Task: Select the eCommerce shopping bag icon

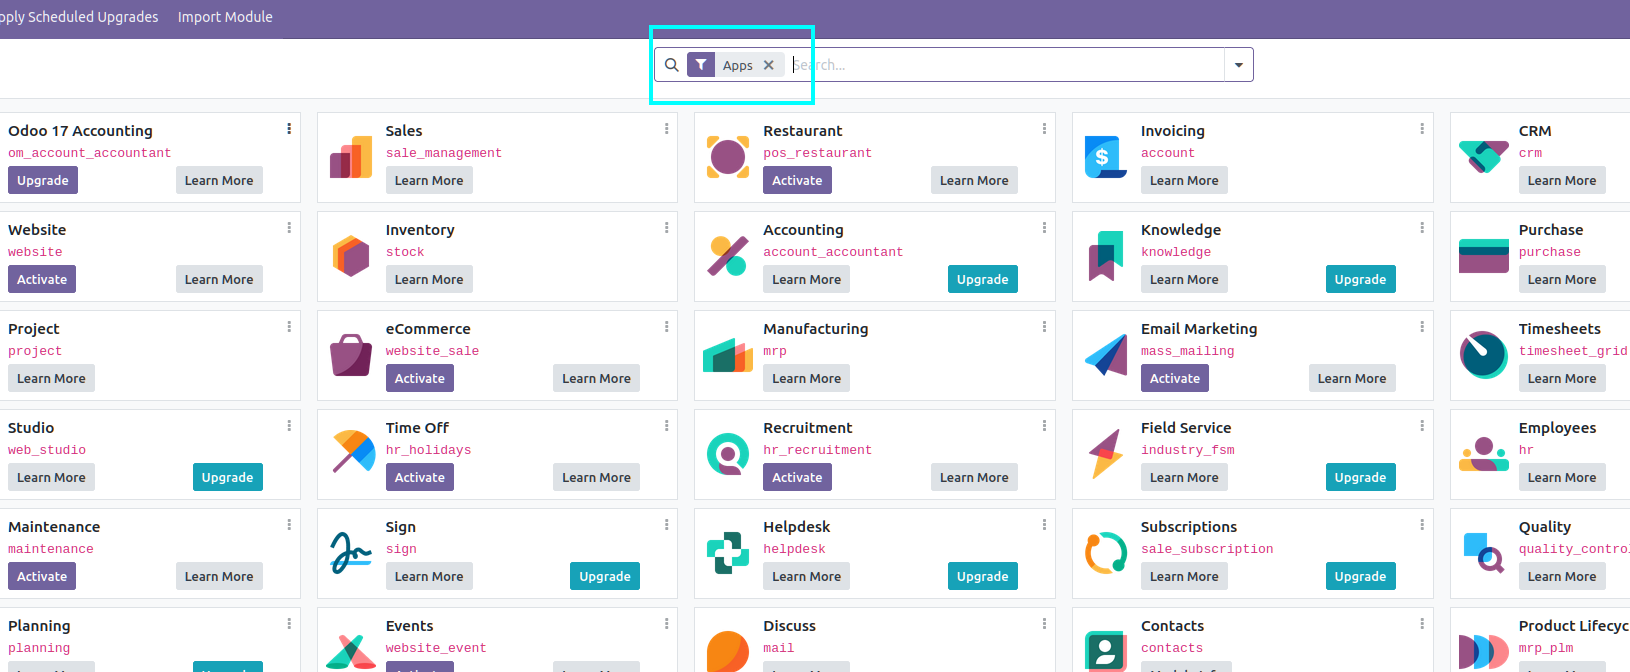Action: coord(351,355)
